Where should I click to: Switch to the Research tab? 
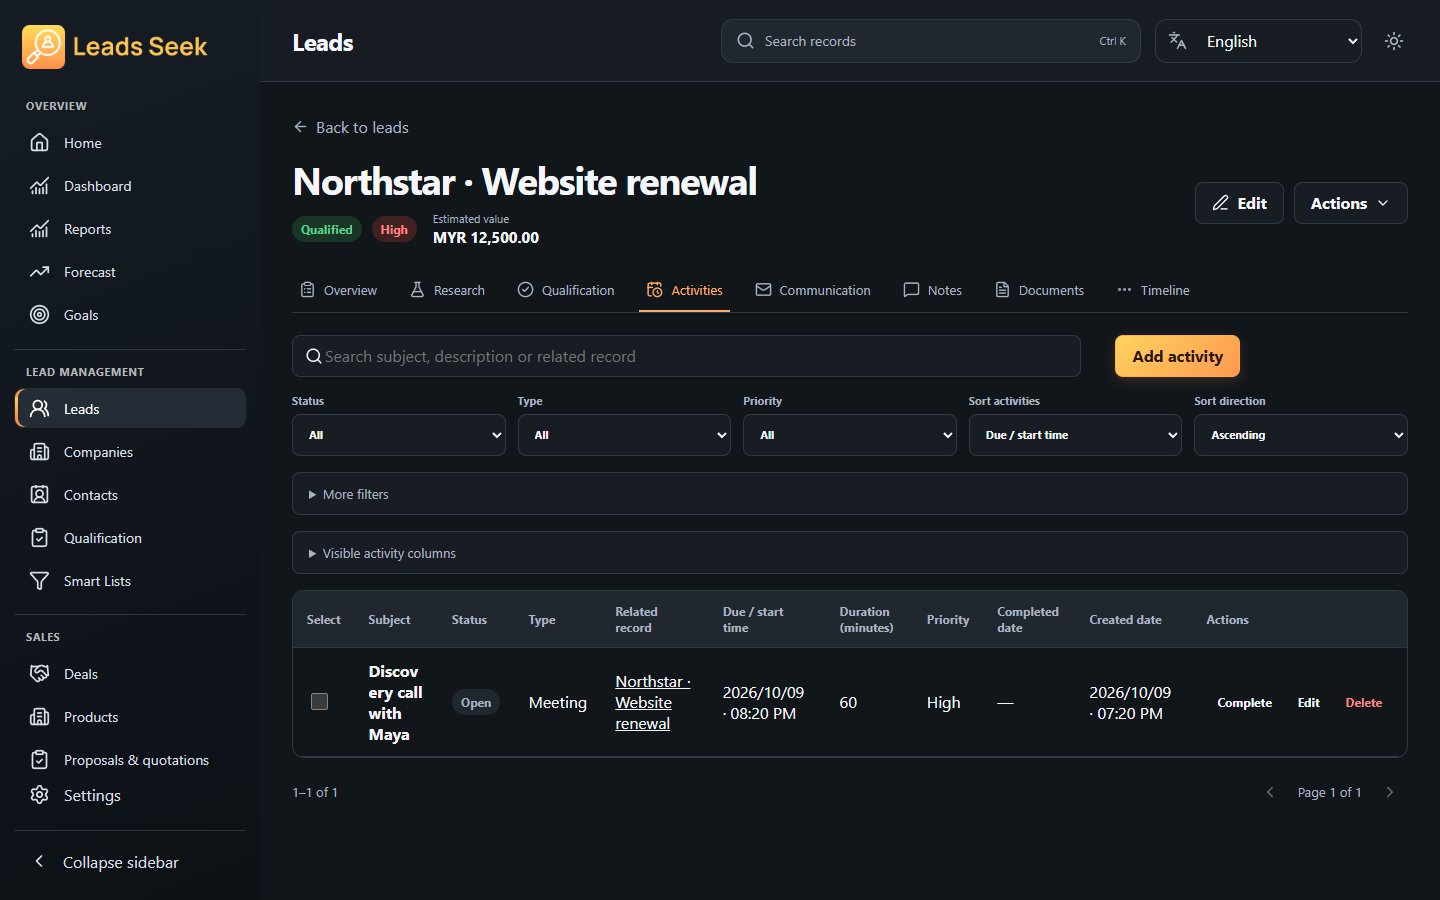[447, 290]
